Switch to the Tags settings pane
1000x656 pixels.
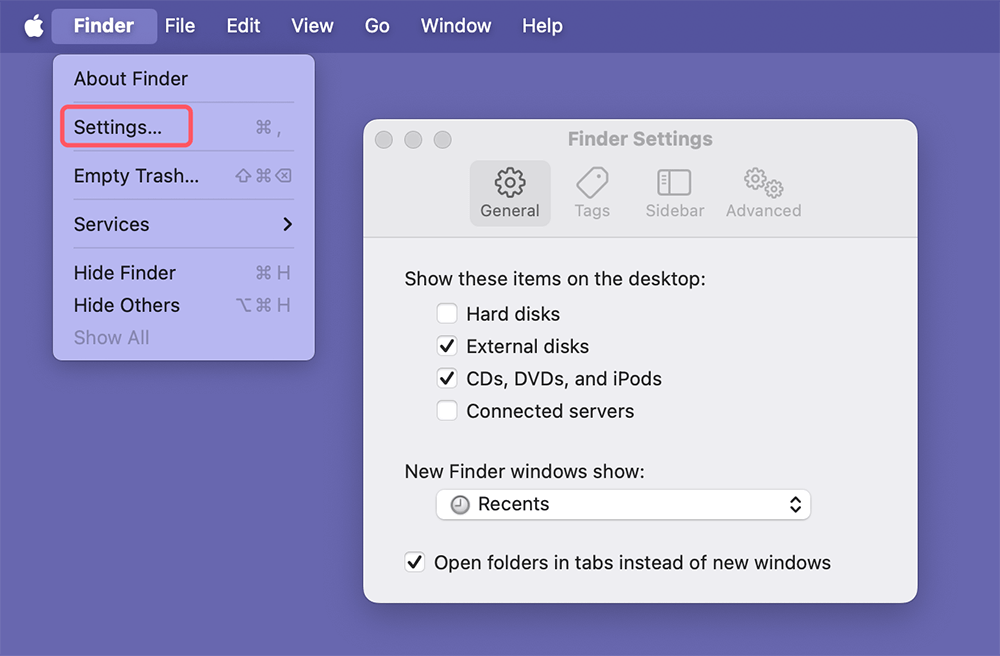[x=592, y=193]
